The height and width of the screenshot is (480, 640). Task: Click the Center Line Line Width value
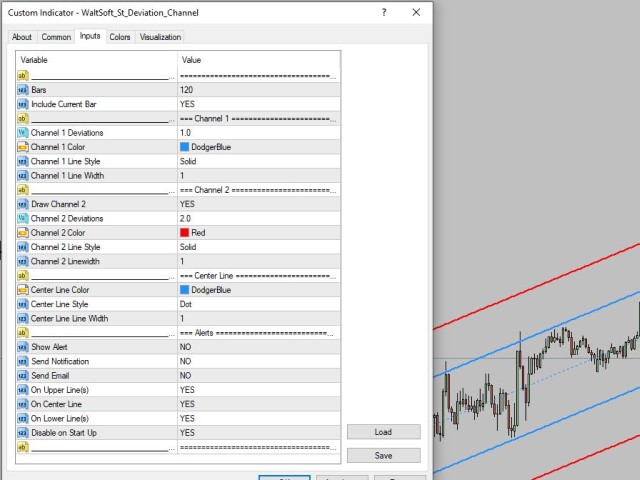(x=259, y=318)
